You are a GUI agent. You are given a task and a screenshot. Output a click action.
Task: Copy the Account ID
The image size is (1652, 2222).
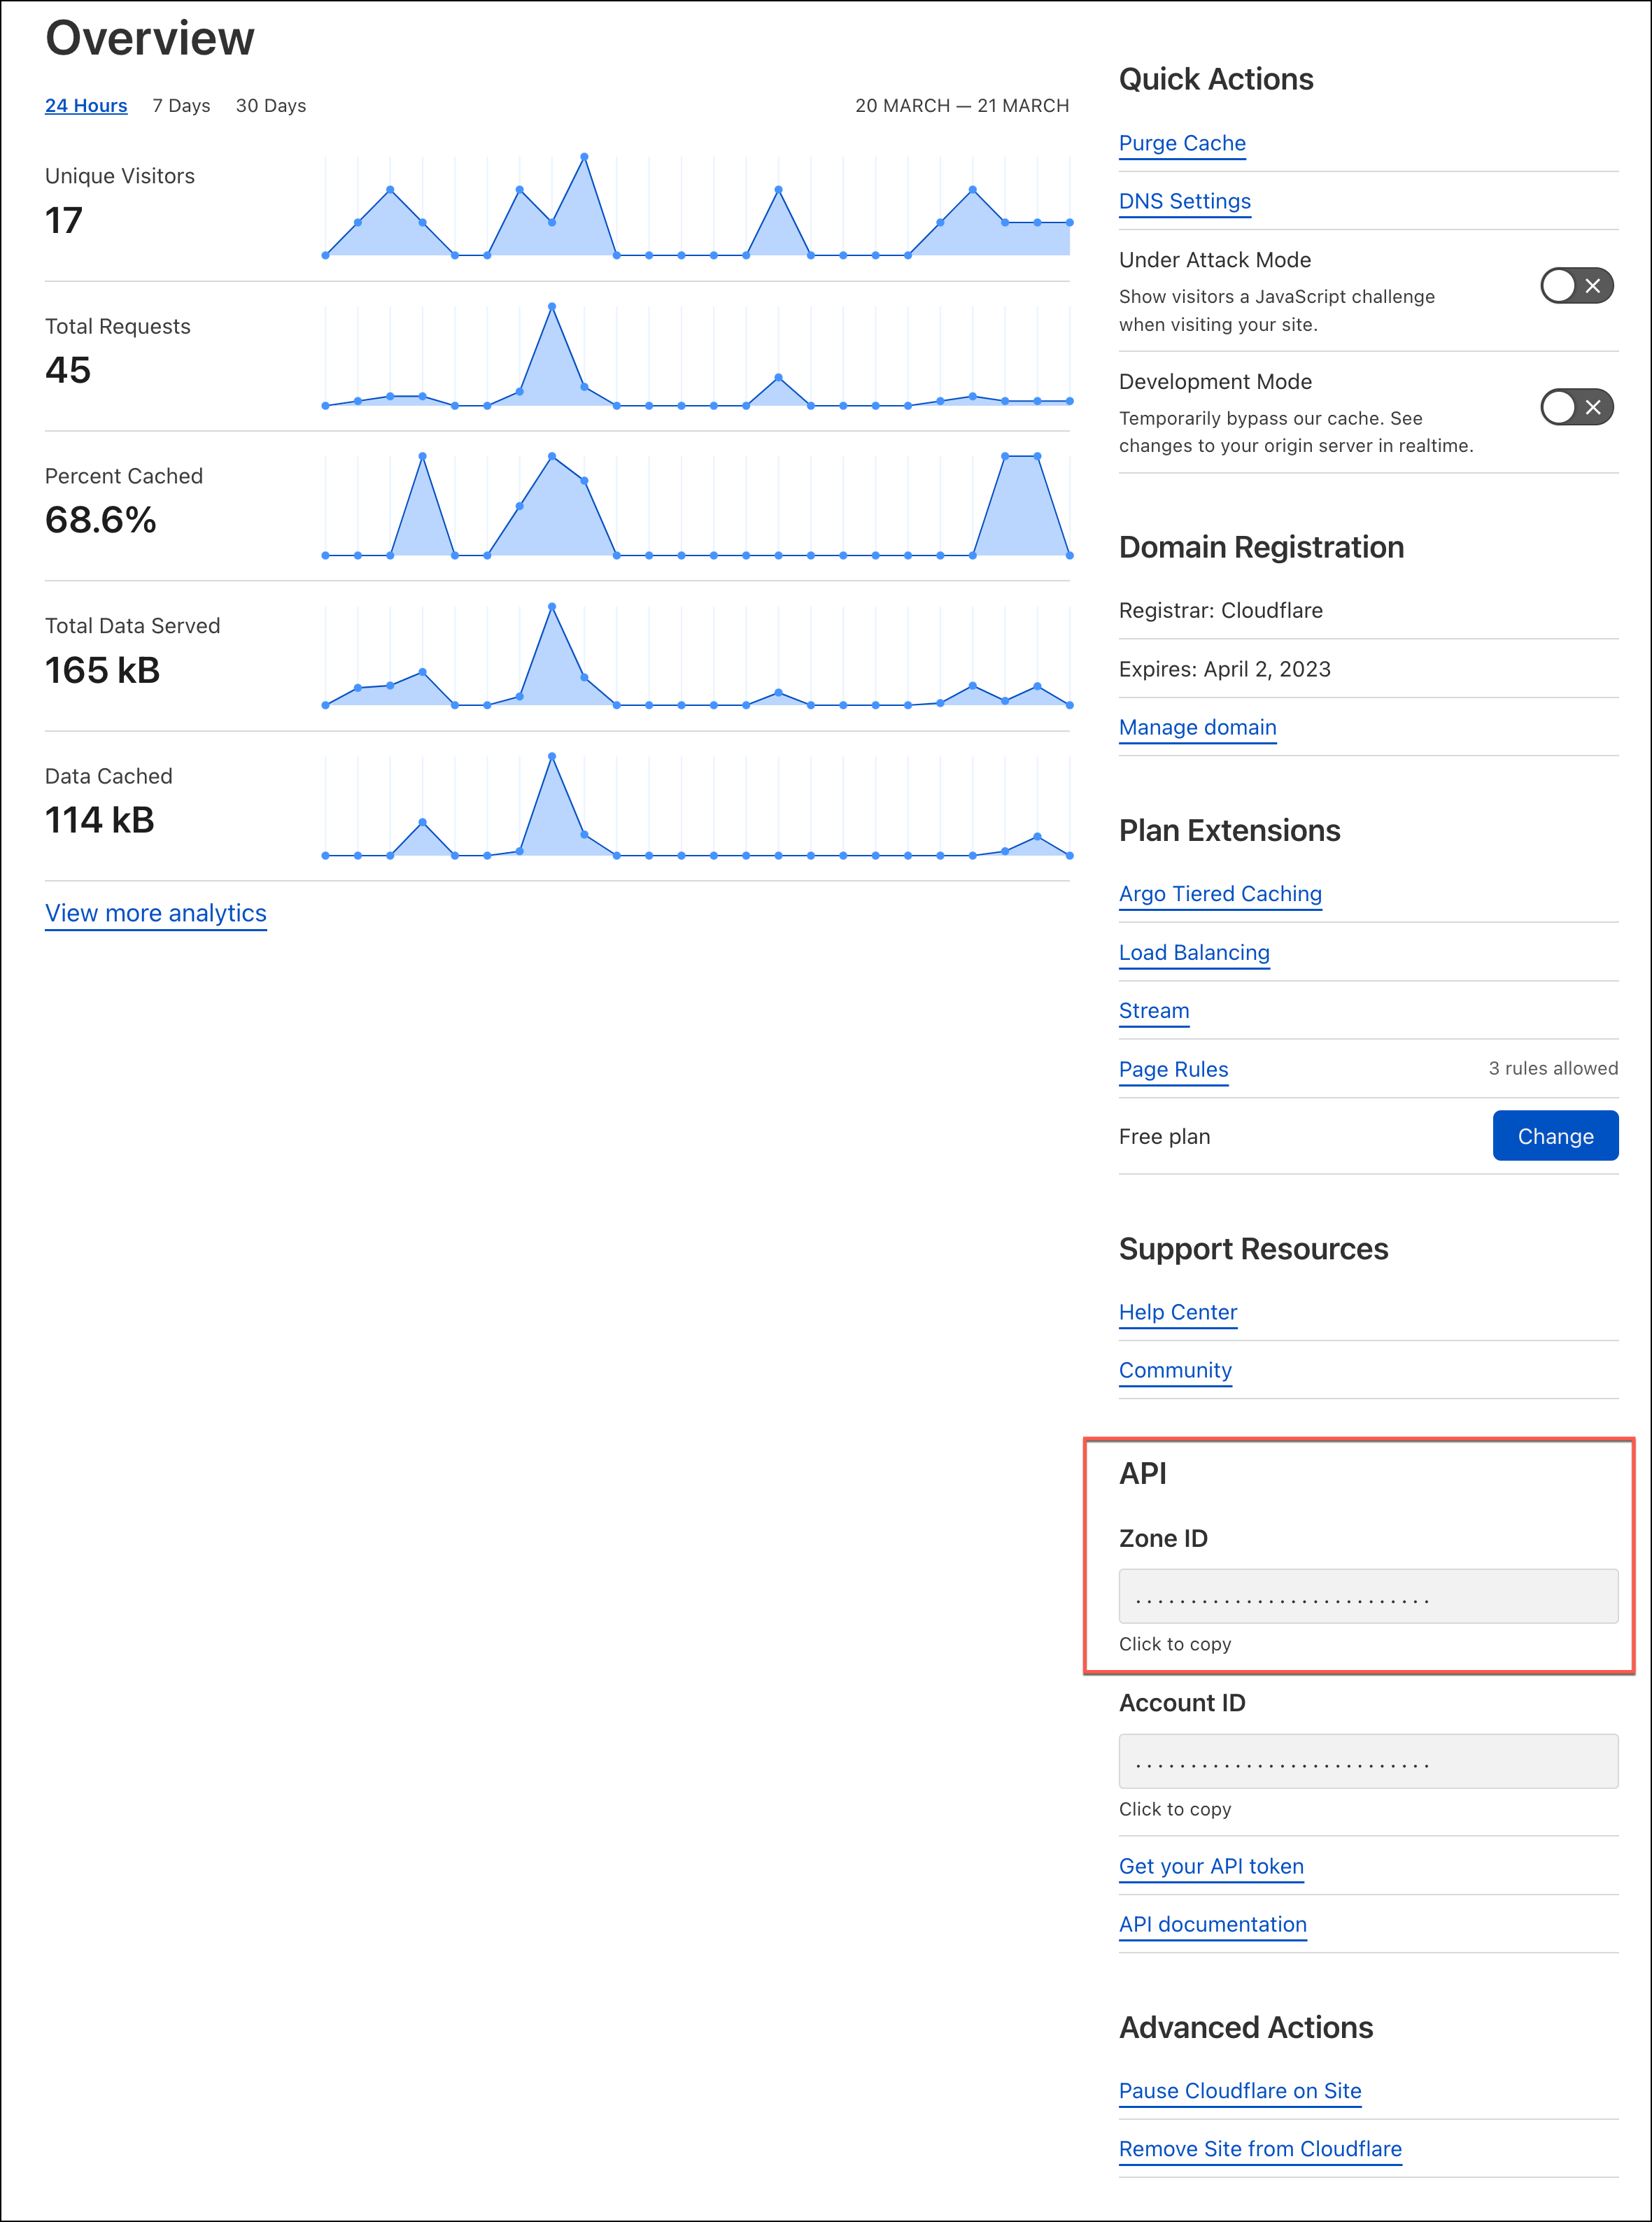1367,1761
